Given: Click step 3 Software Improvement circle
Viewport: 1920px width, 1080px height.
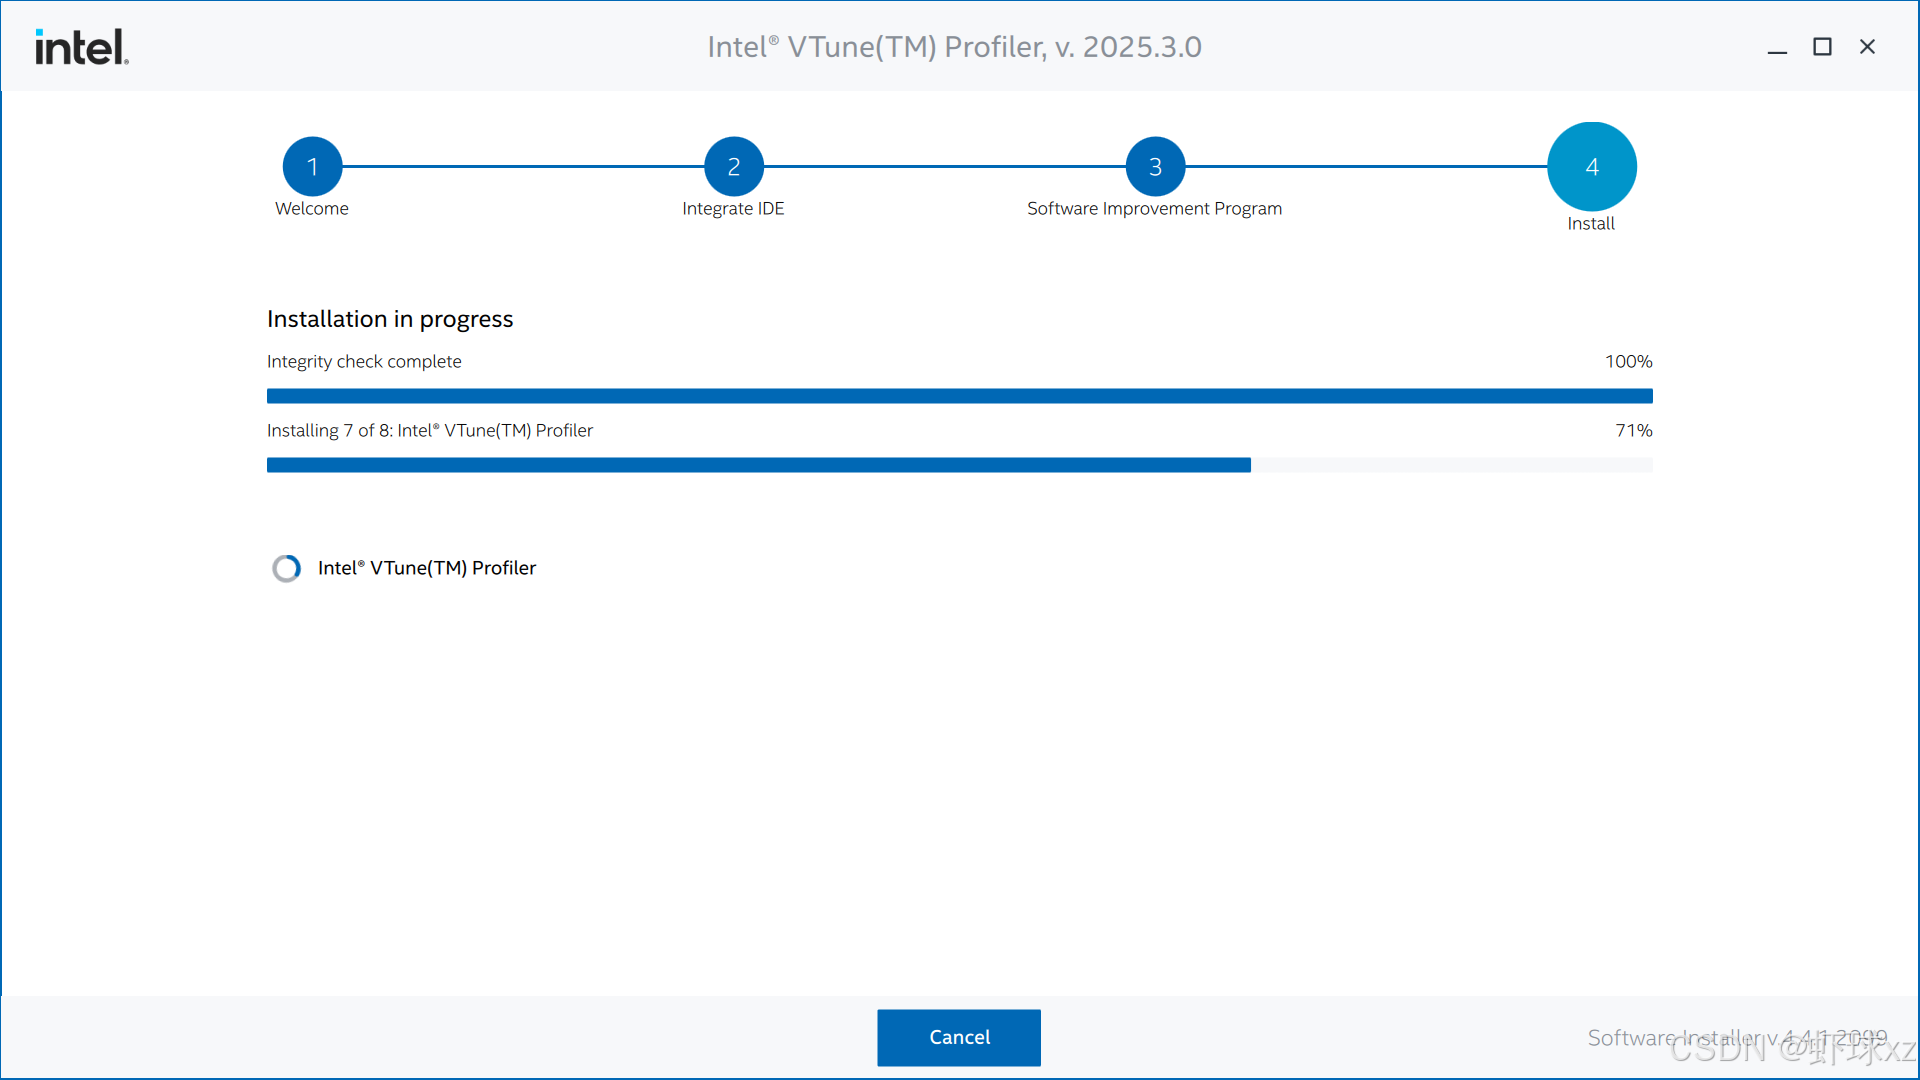Looking at the screenshot, I should click(x=1155, y=166).
